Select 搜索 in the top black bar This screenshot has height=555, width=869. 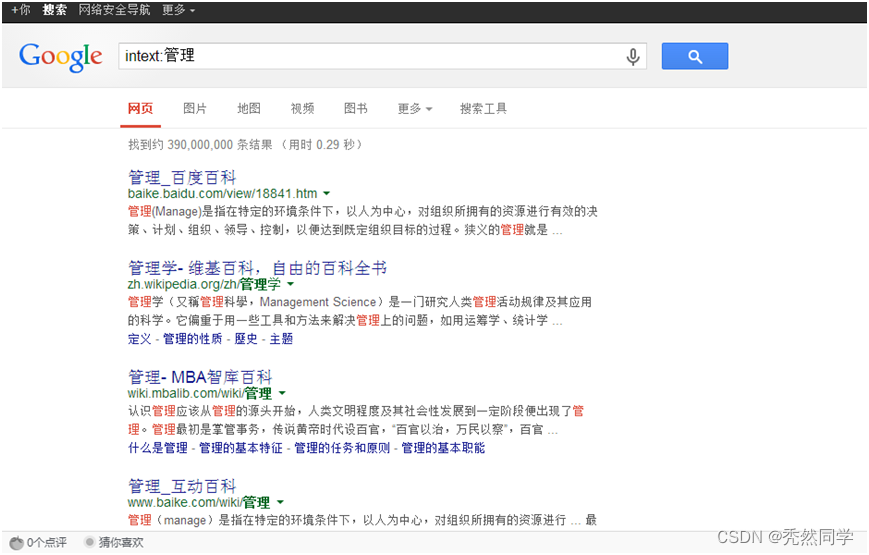(54, 10)
